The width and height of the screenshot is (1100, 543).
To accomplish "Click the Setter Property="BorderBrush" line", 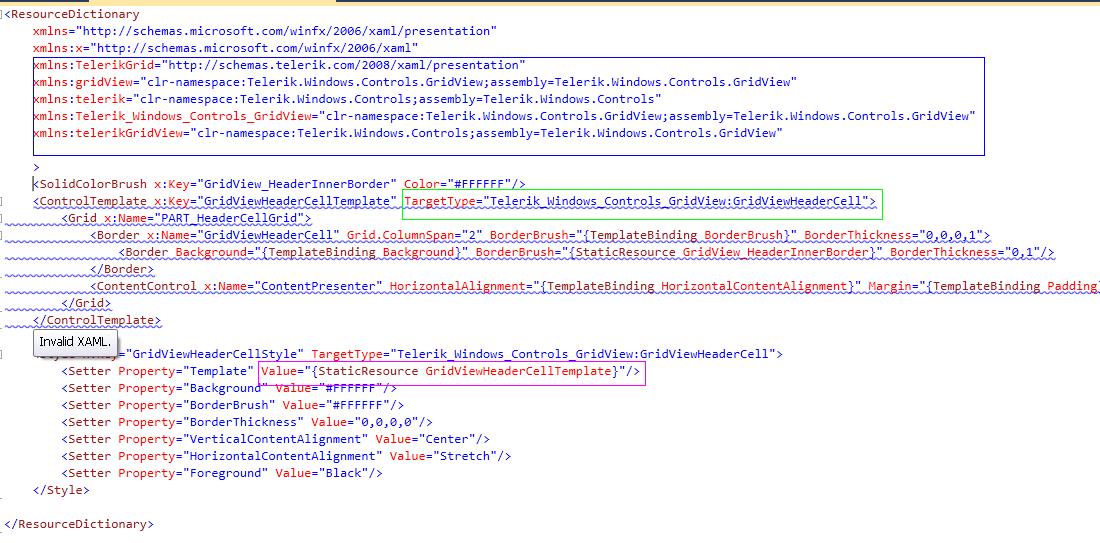I will [x=233, y=405].
